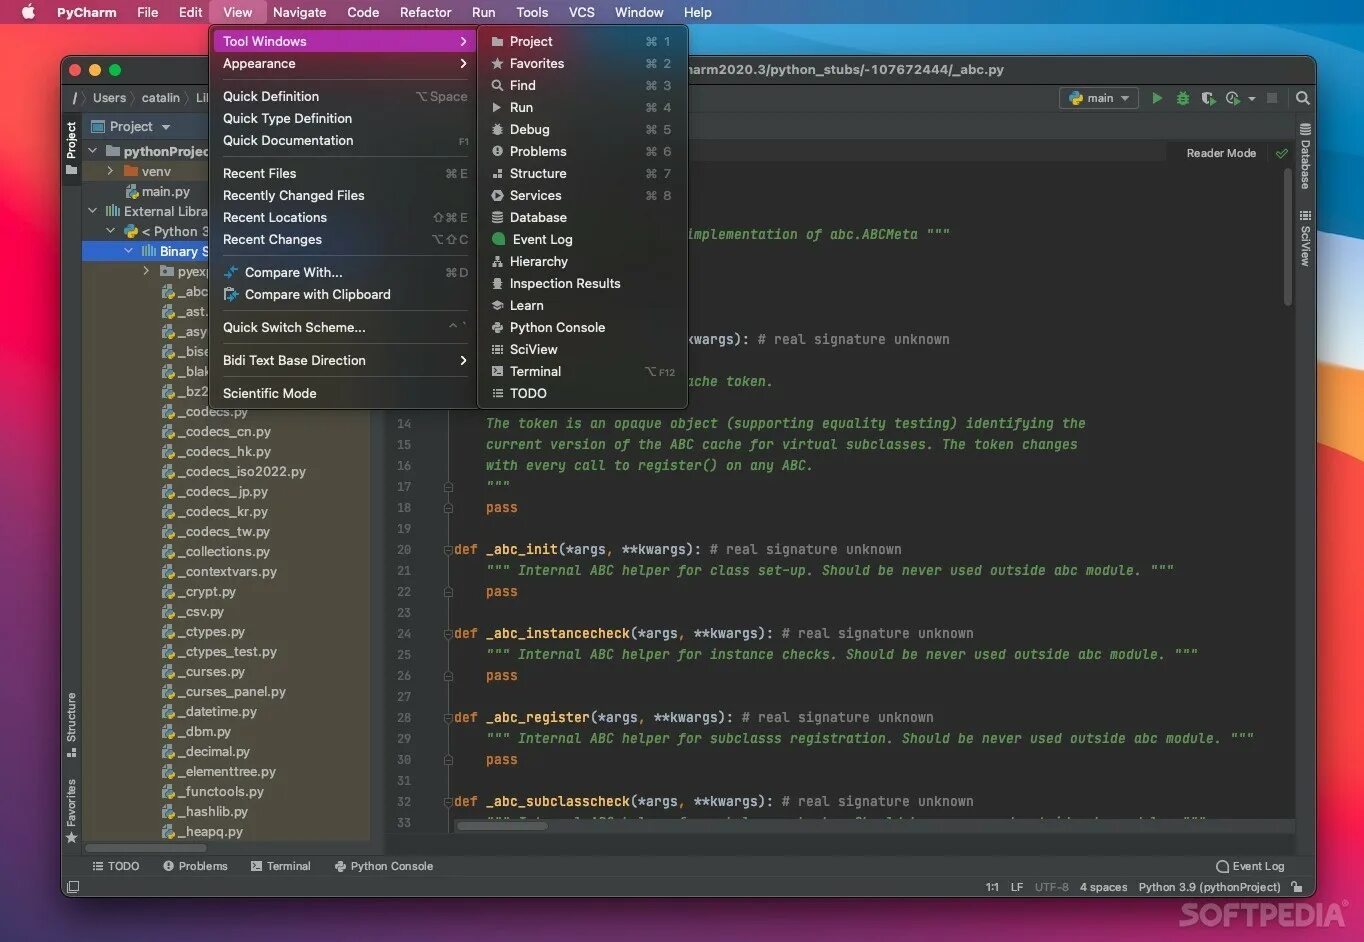Screen dimensions: 1364x942
Task: Click fold toggle beside def _abc_init
Action: pos(448,550)
